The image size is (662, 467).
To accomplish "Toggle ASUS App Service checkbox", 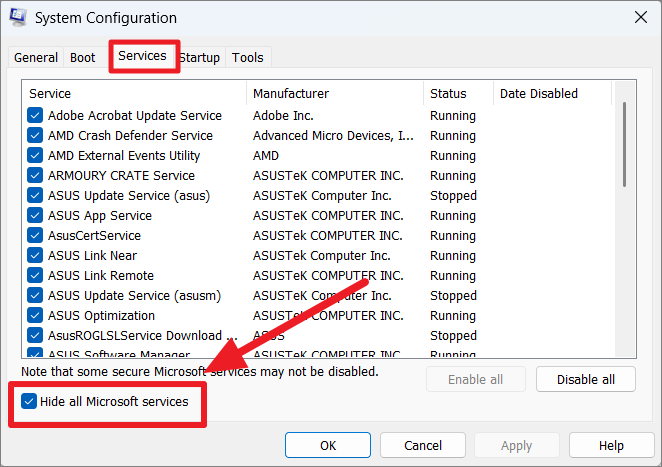I will pyautogui.click(x=35, y=215).
